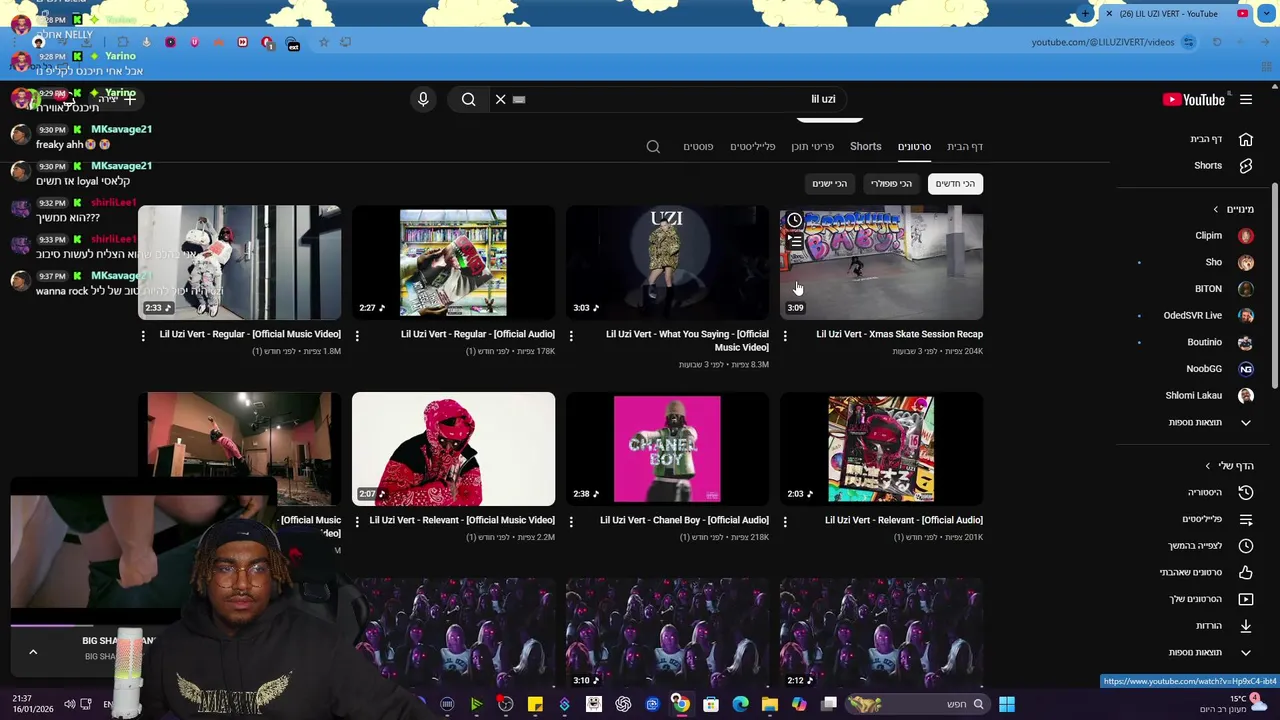Switch to the Posts channel tab
1280x720 pixels.
pos(698,147)
